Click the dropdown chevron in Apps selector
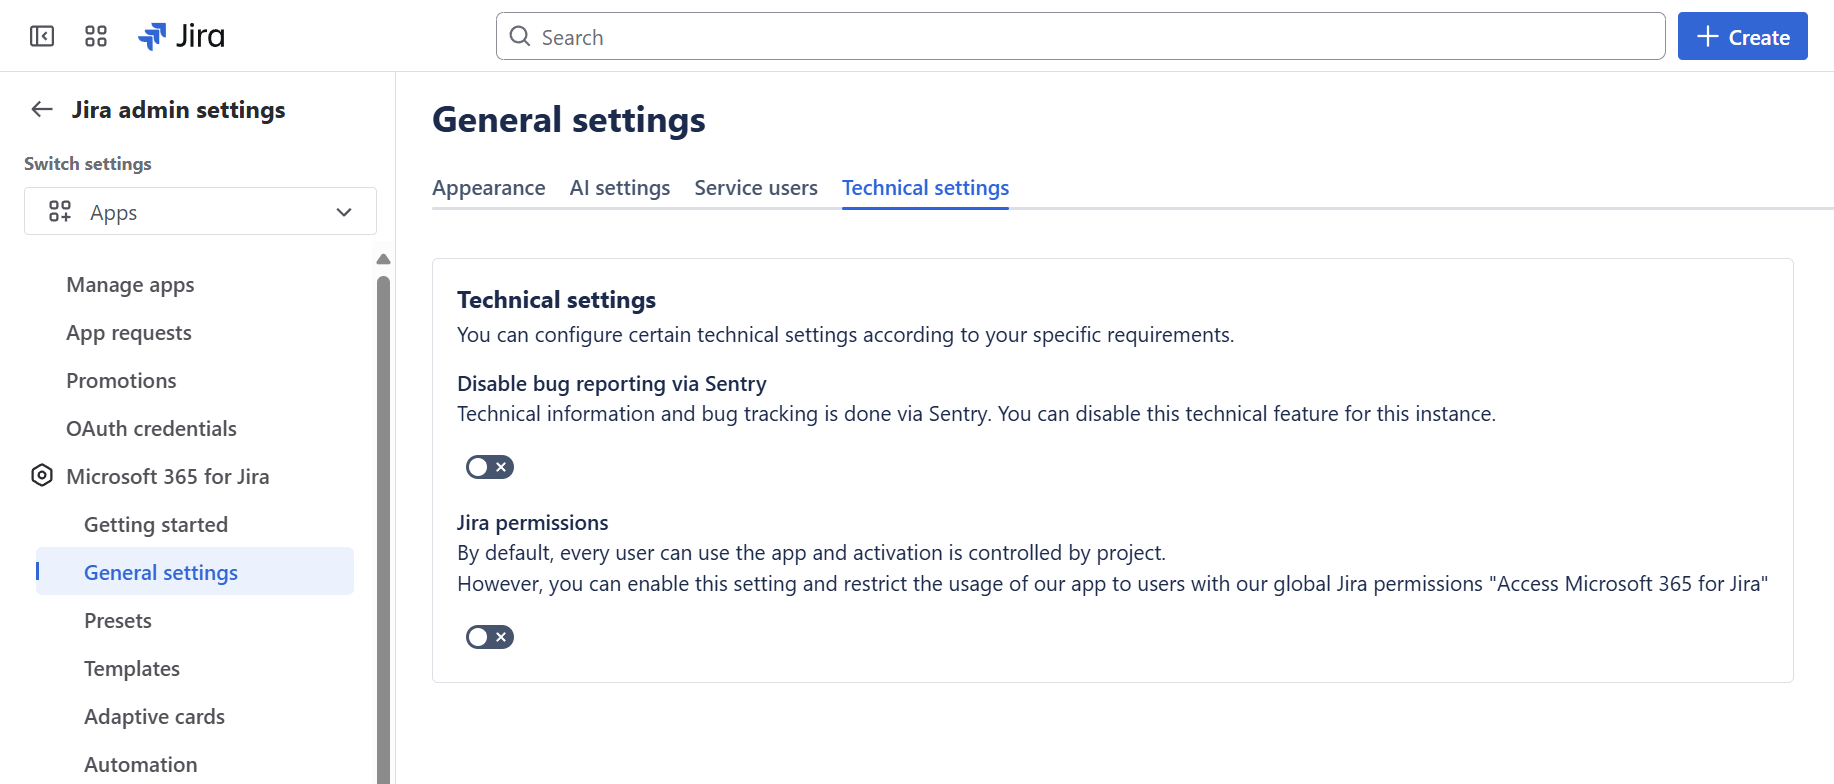 tap(344, 212)
